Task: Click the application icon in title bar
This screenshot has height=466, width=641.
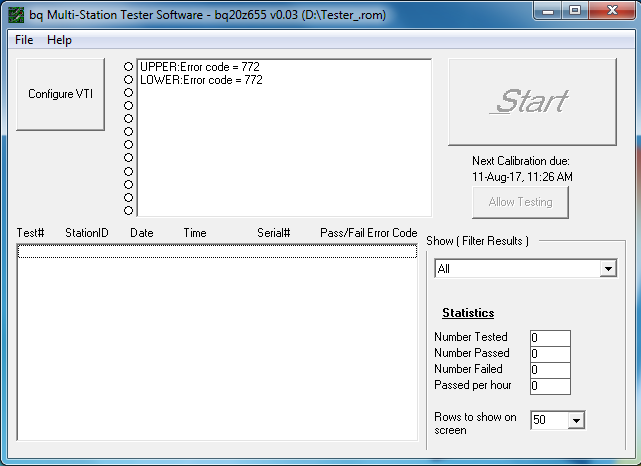Action: pos(16,16)
